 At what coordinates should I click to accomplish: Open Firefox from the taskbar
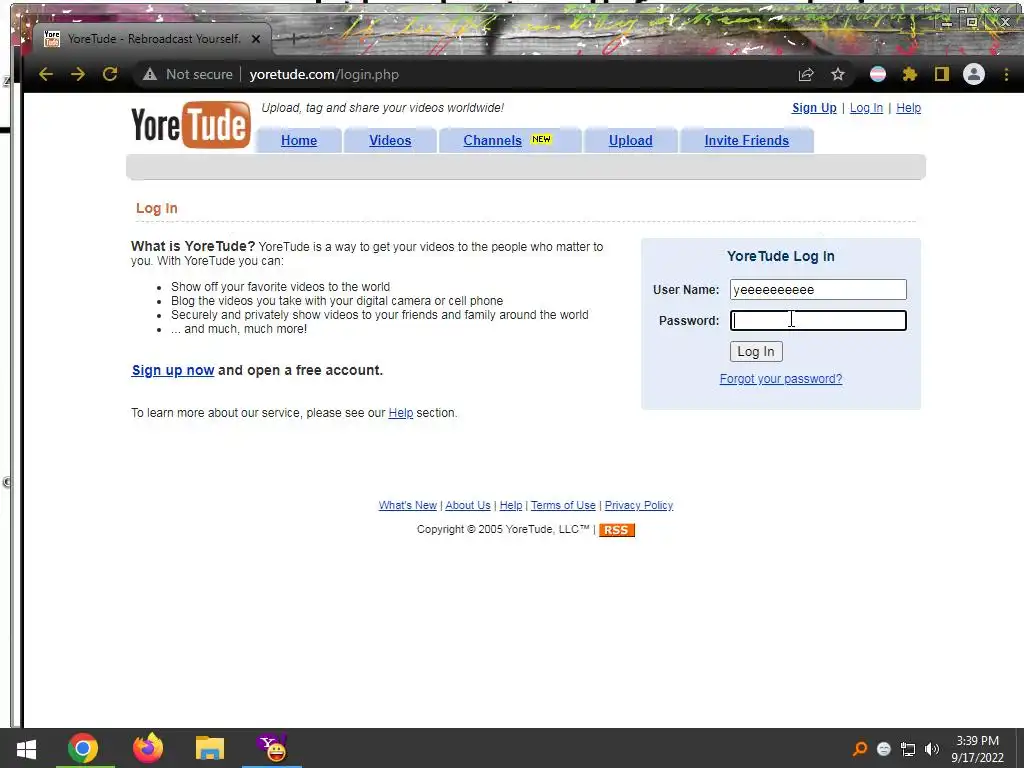(148, 748)
